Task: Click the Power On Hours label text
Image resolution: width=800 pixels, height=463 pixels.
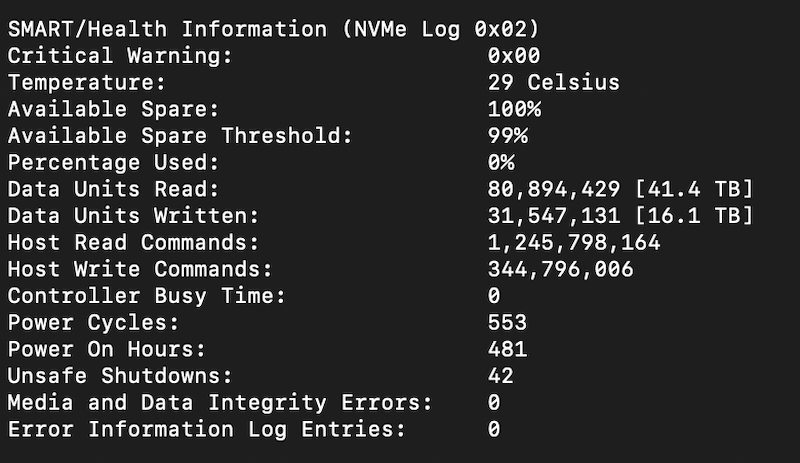Action: [107, 349]
